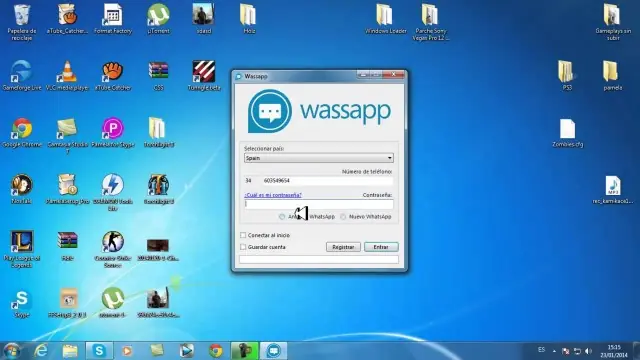
Task: Click the country code 34 field
Action: pos(250,180)
